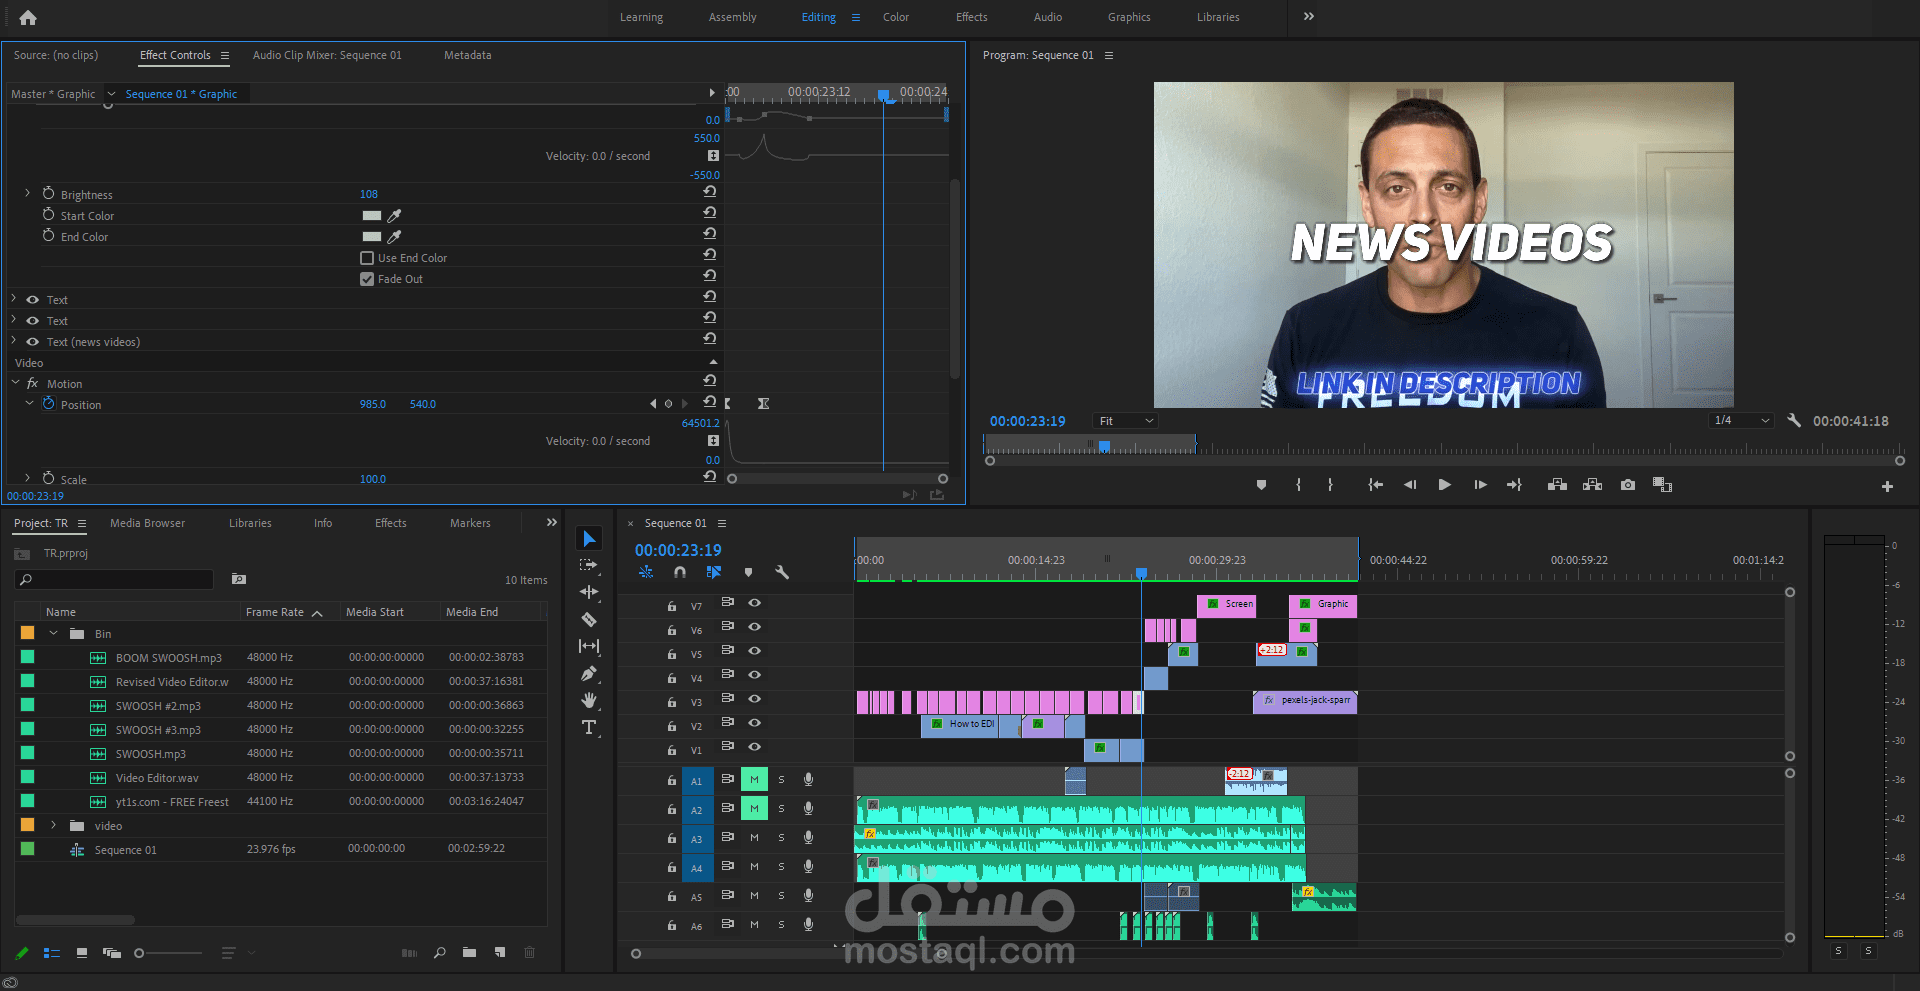Screen dimensions: 1920x991
Task: Expand the video folder
Action: pyautogui.click(x=54, y=826)
